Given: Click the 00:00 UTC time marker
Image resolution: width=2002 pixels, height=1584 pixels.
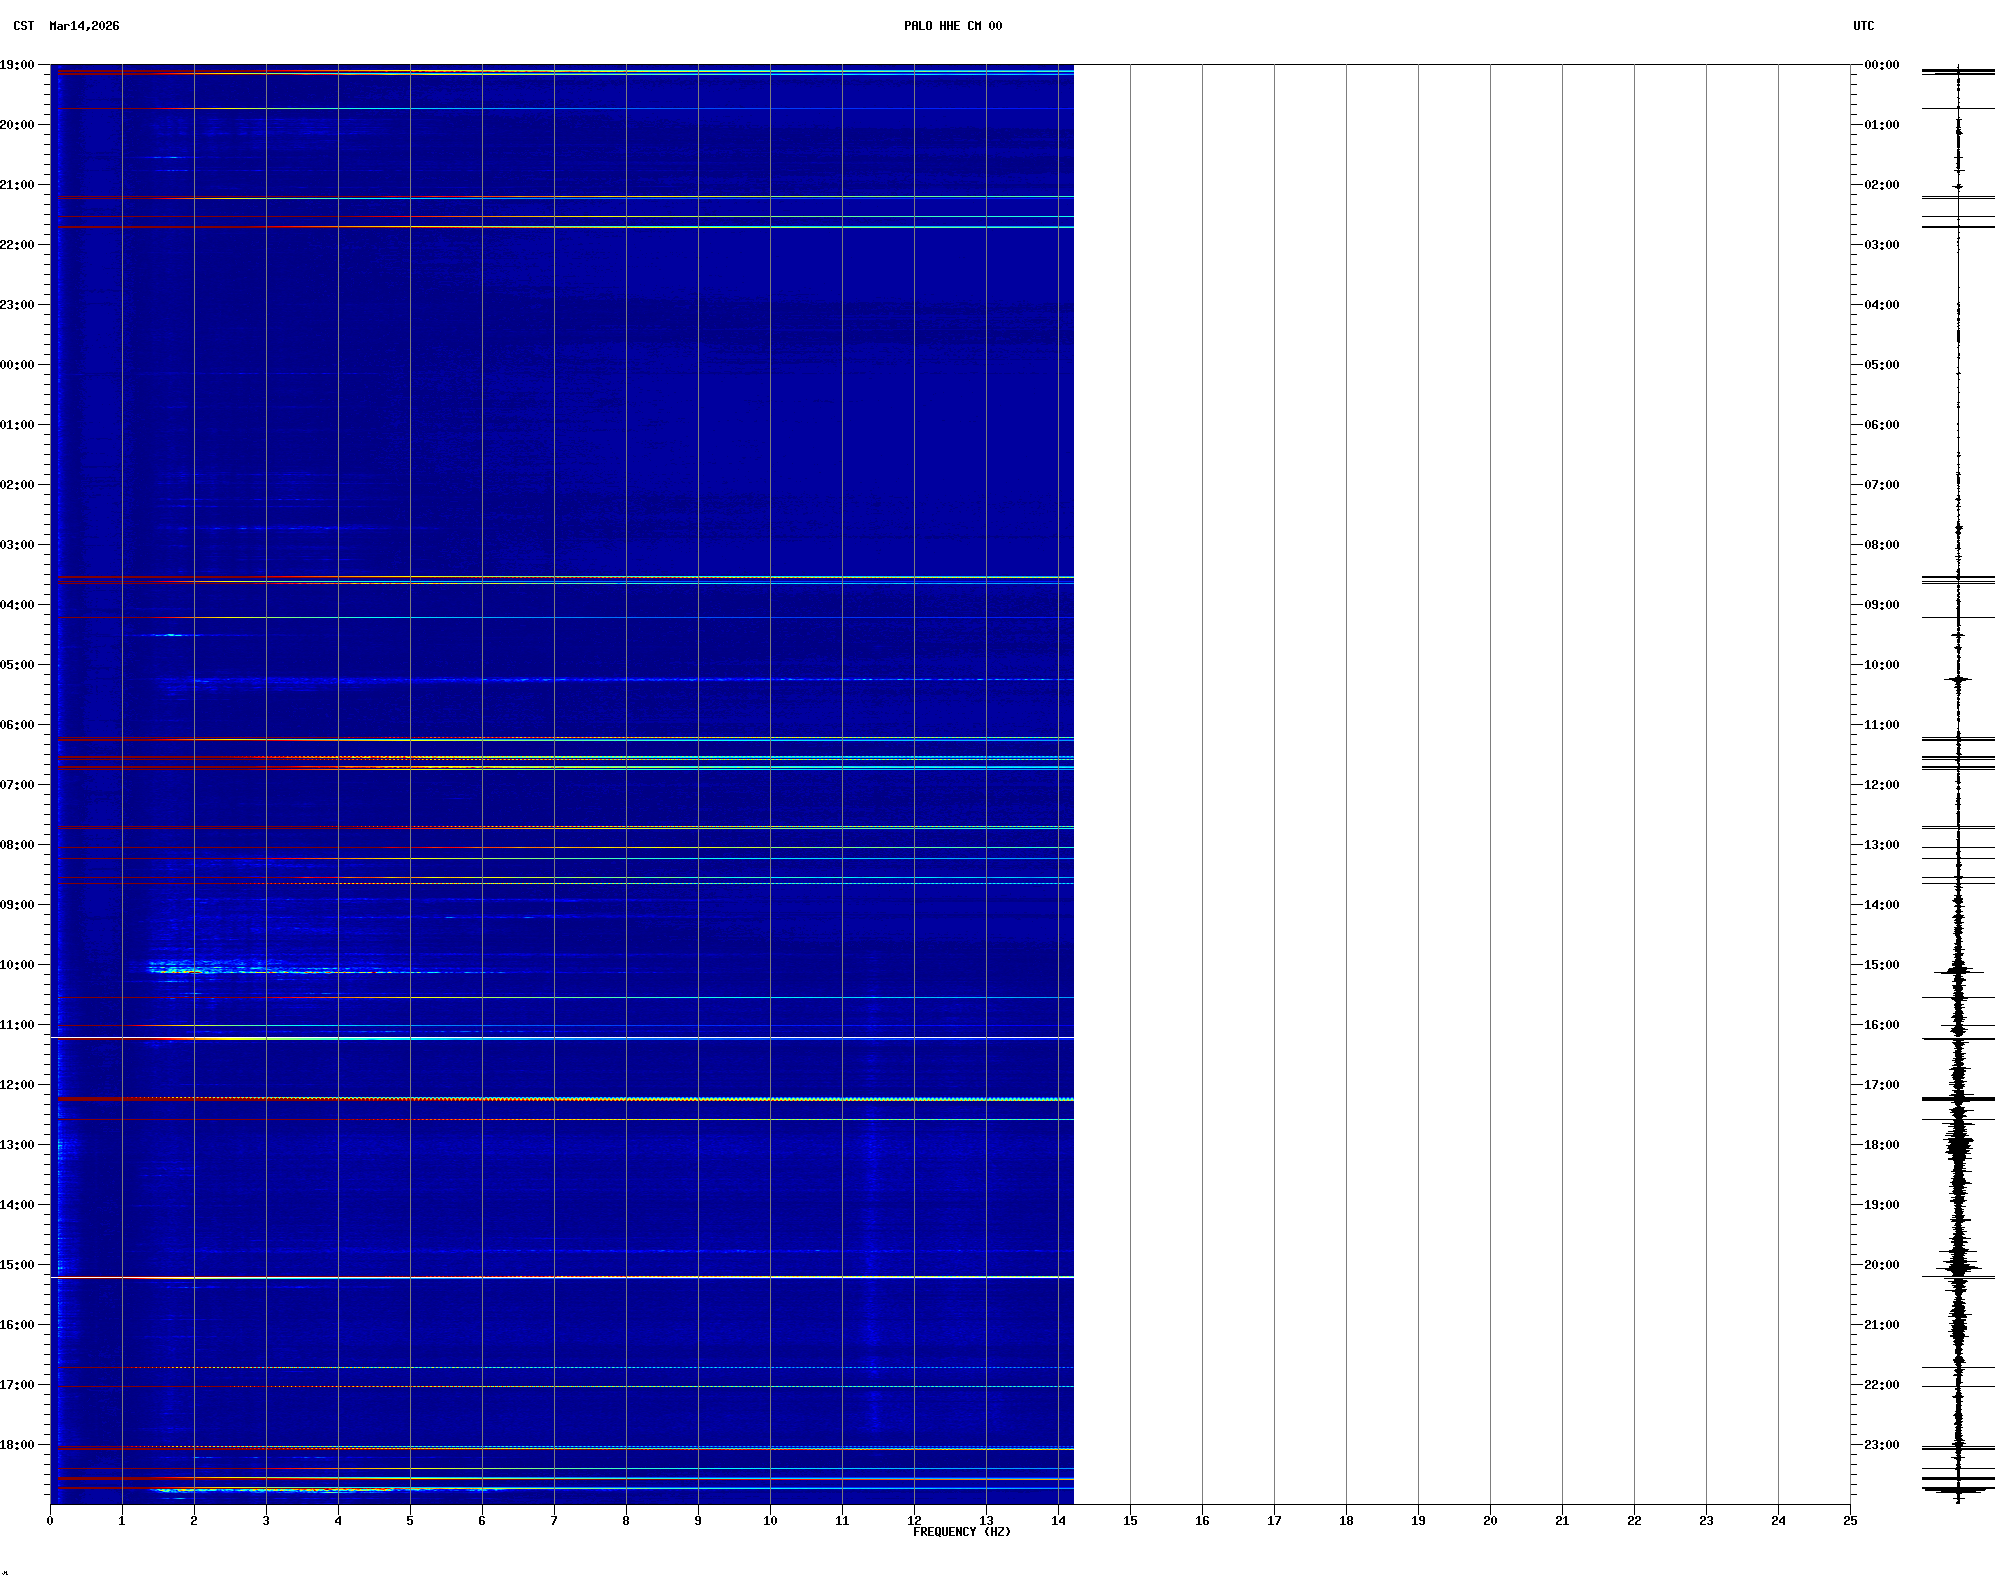Looking at the screenshot, I should 1881,65.
